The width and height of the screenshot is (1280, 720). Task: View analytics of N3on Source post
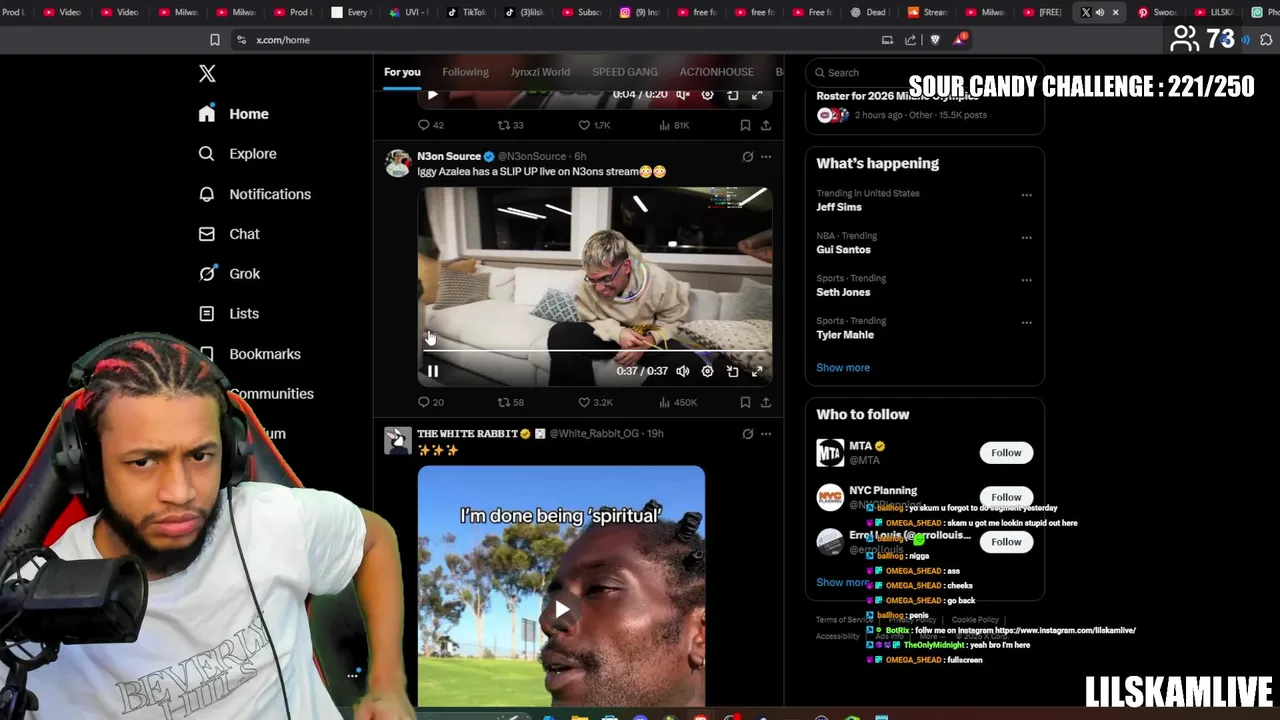[x=678, y=402]
